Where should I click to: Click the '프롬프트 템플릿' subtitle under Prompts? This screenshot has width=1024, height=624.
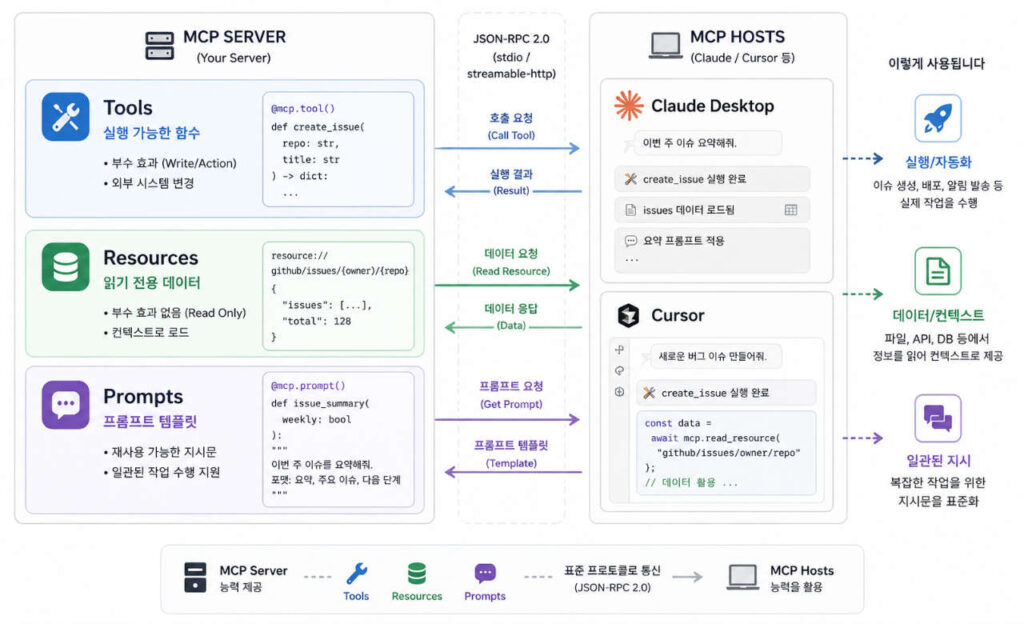(150, 421)
